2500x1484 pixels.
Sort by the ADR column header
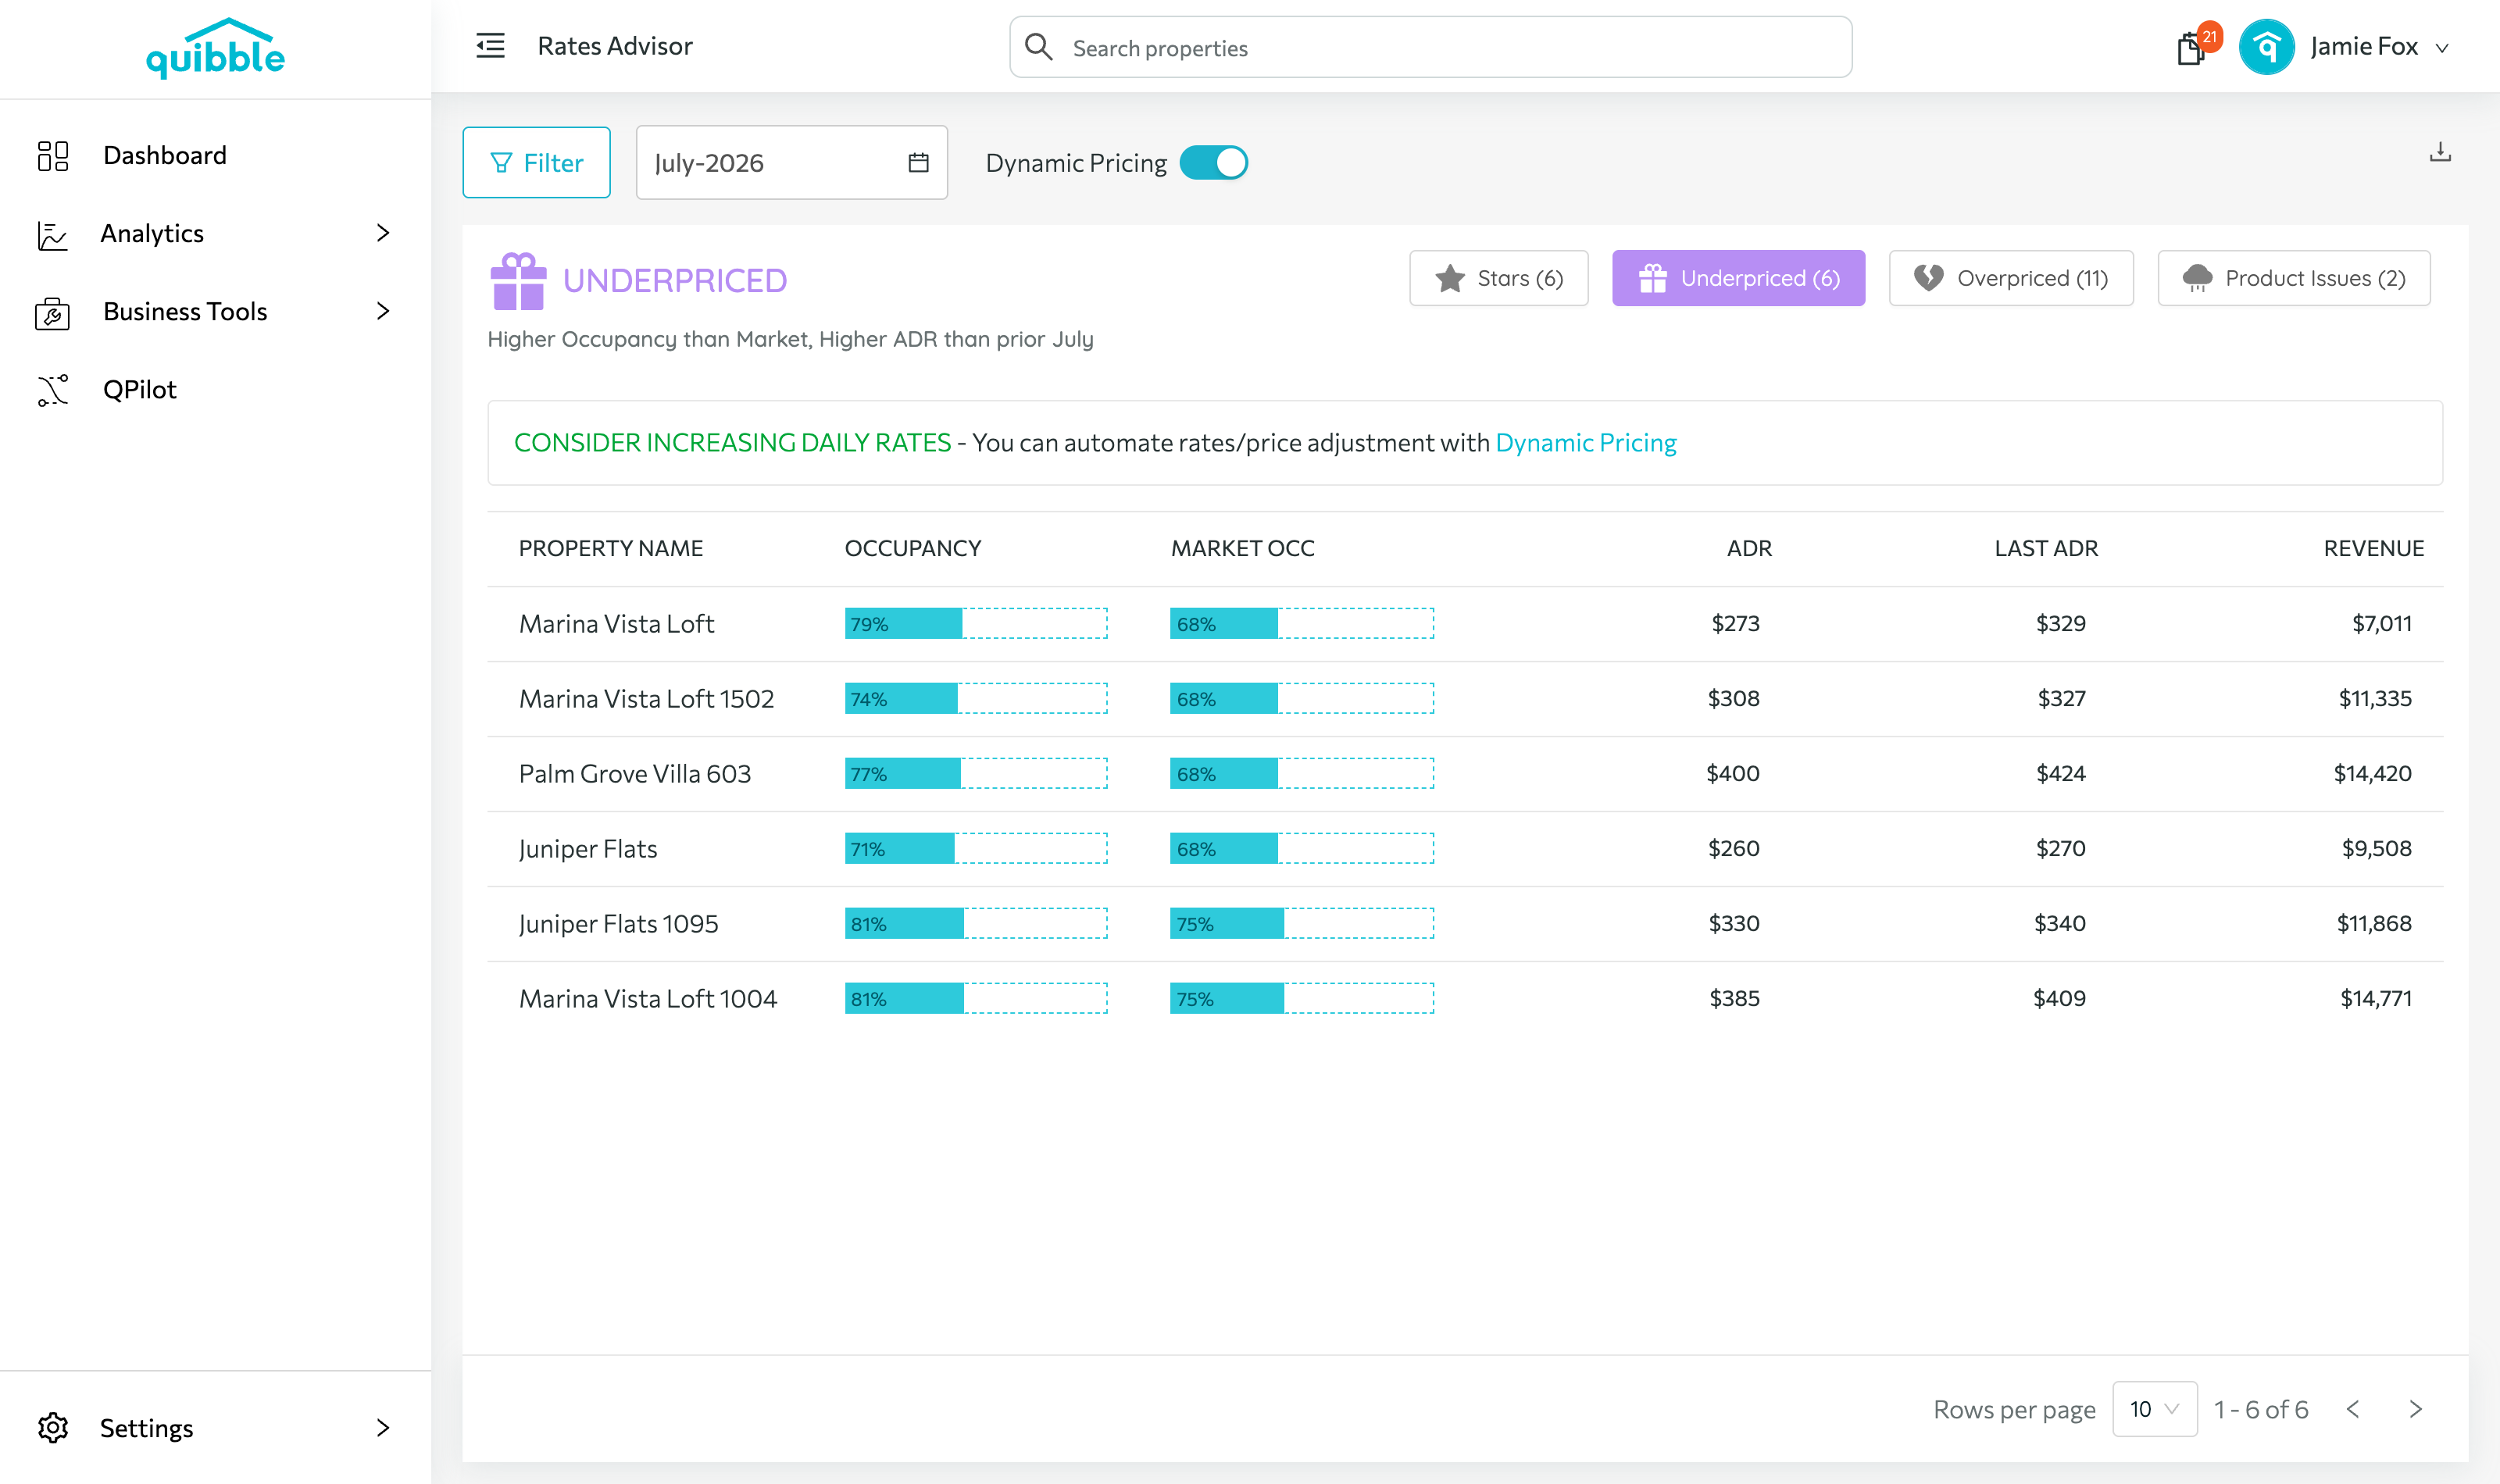point(1749,549)
